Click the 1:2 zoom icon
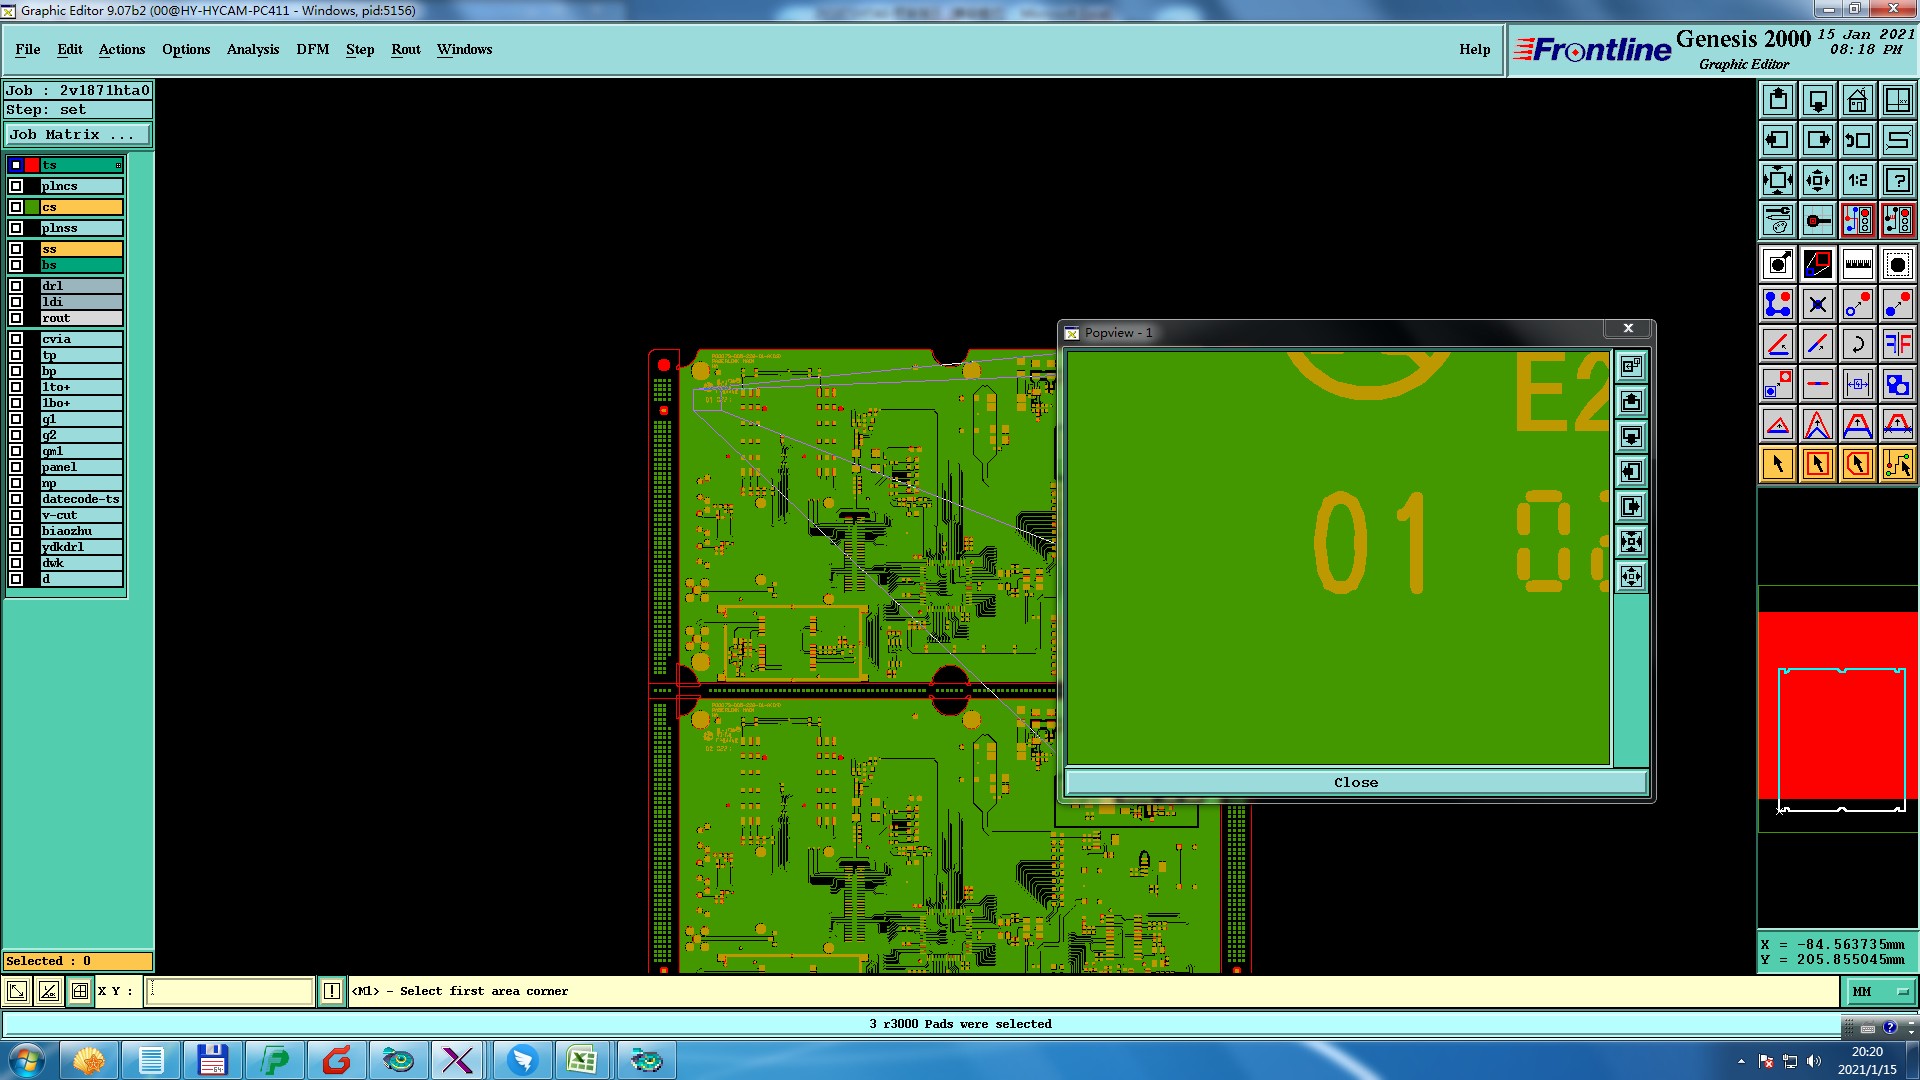Screen dimensions: 1920x1080 [x=1857, y=180]
